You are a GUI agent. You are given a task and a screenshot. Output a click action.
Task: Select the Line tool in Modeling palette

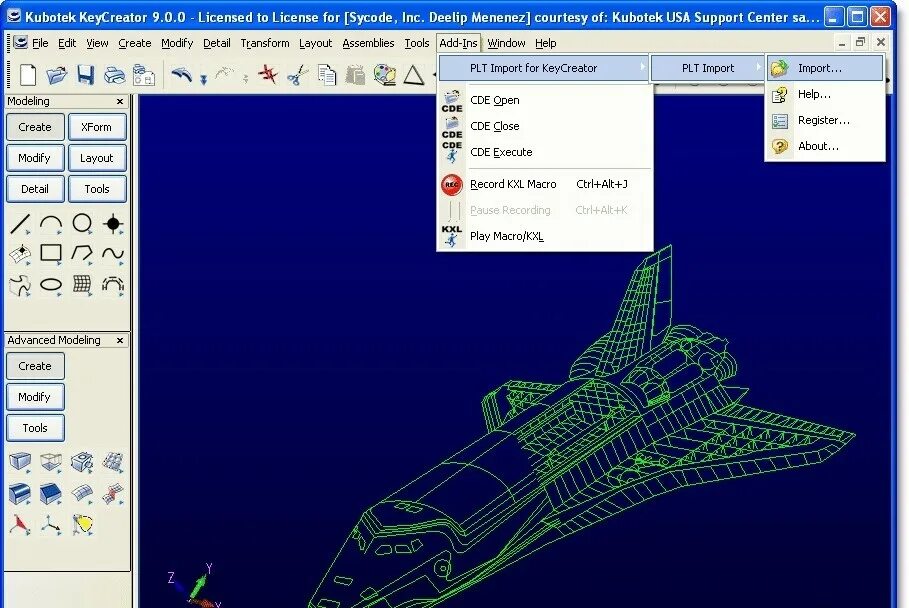click(20, 223)
